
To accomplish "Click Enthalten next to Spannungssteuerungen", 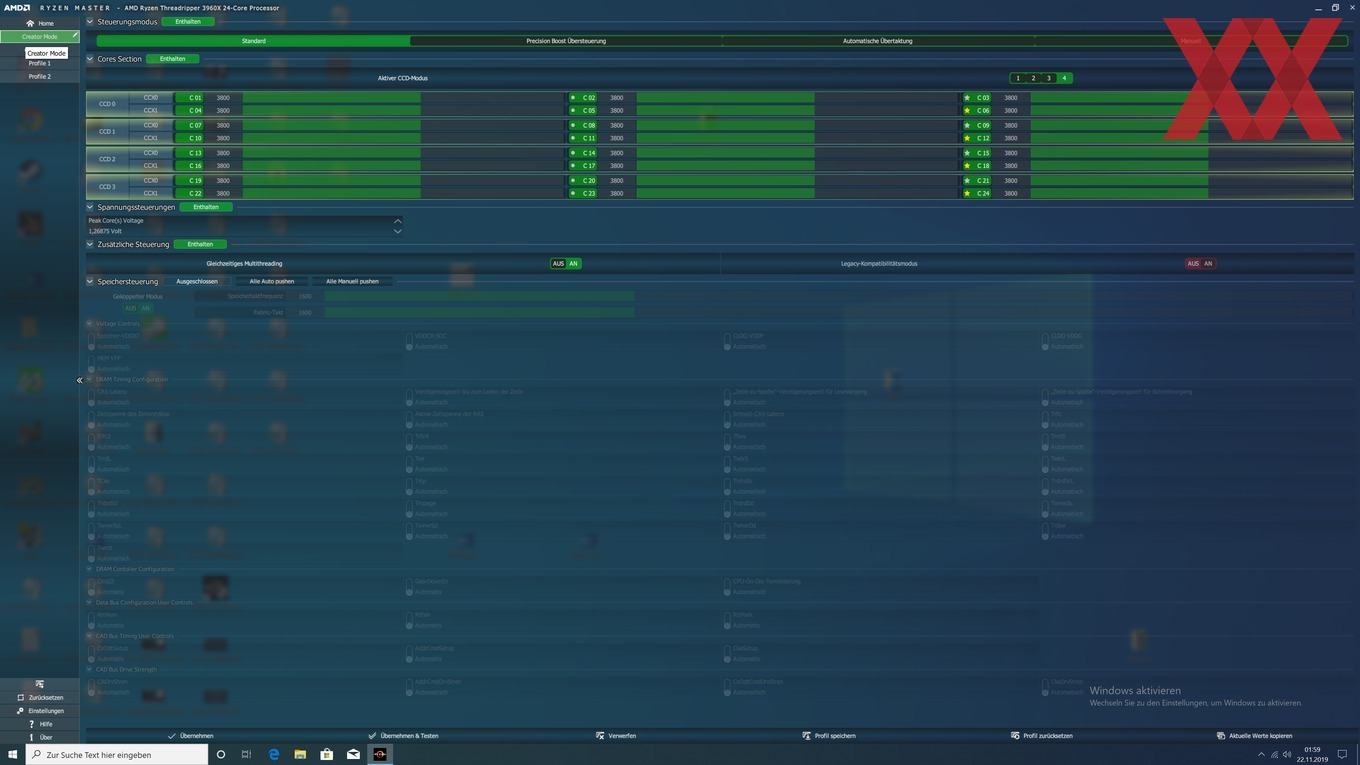I will pos(206,207).
